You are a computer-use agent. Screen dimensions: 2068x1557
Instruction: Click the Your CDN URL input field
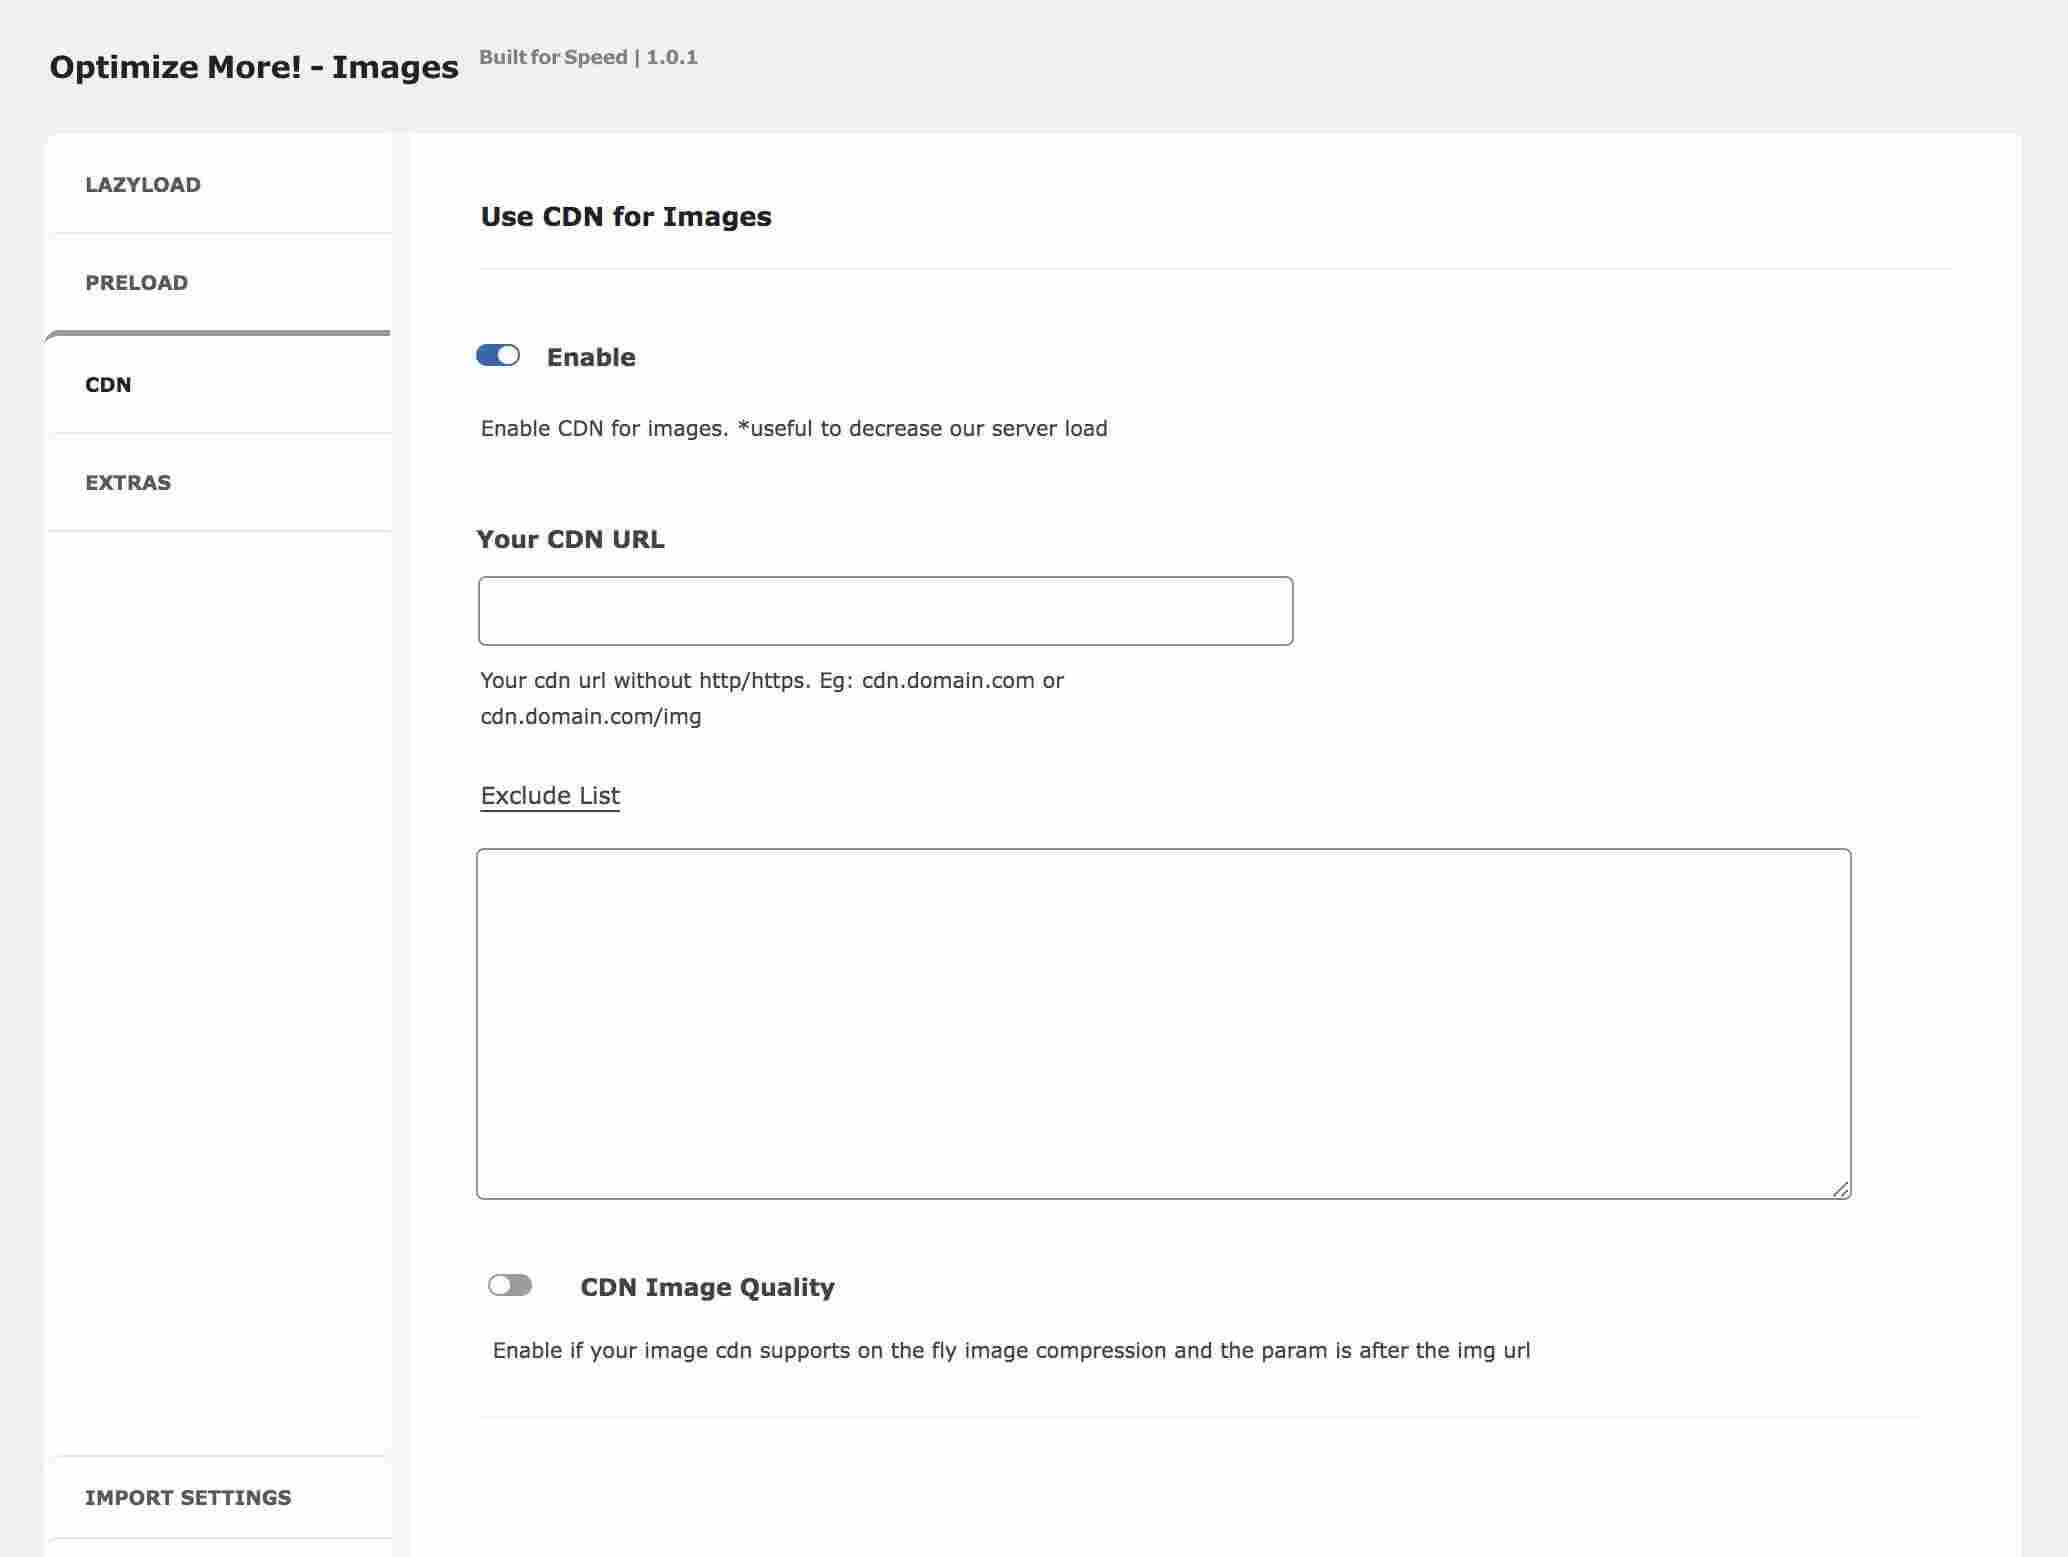(x=885, y=611)
